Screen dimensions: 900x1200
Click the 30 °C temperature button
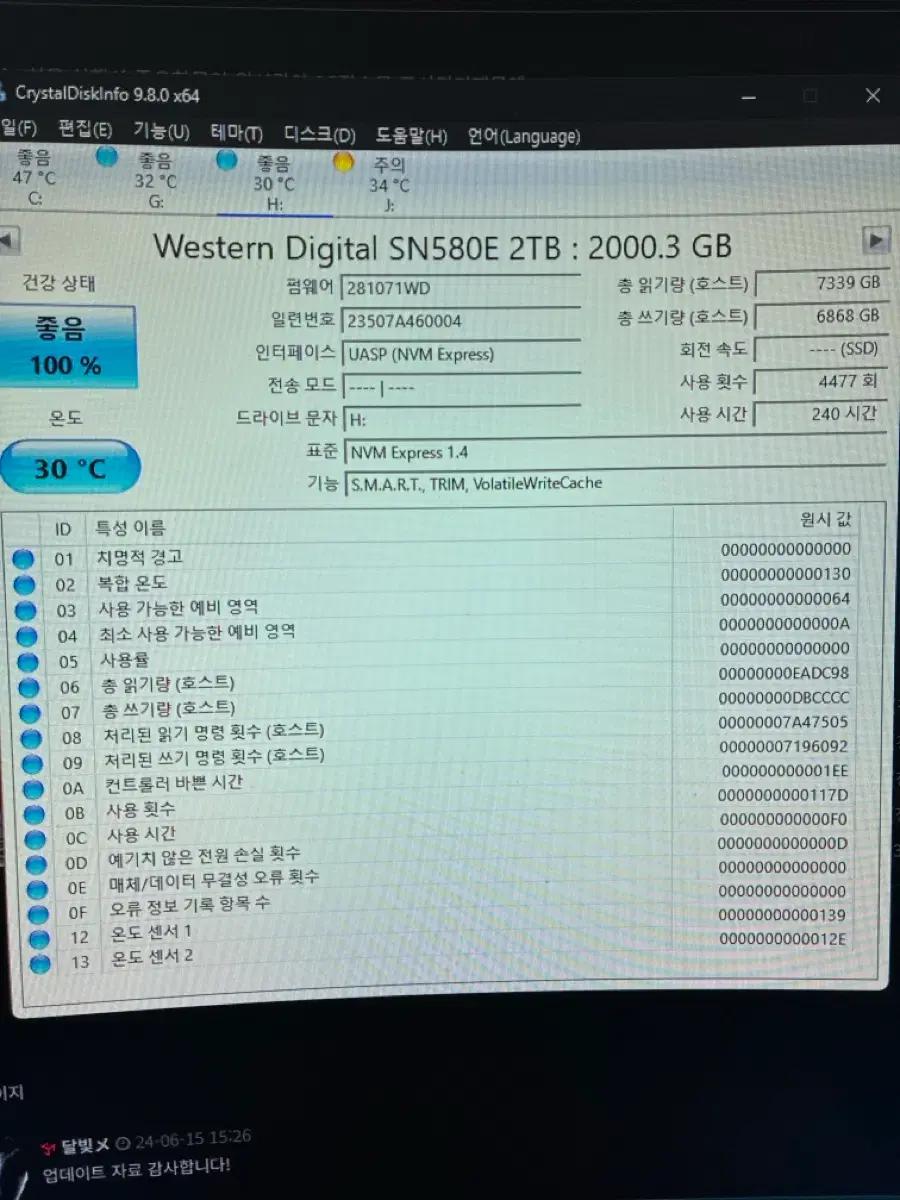(x=68, y=467)
